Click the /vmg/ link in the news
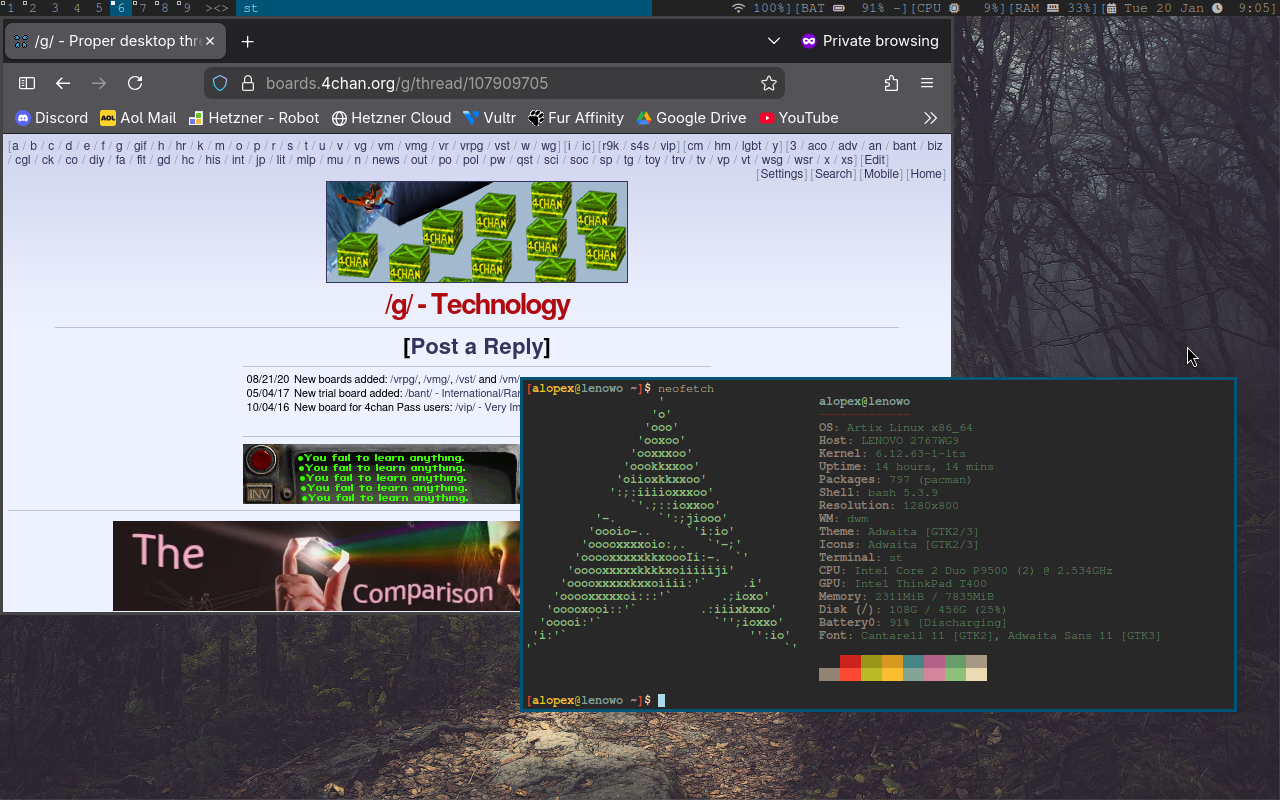The image size is (1280, 800). pos(435,380)
